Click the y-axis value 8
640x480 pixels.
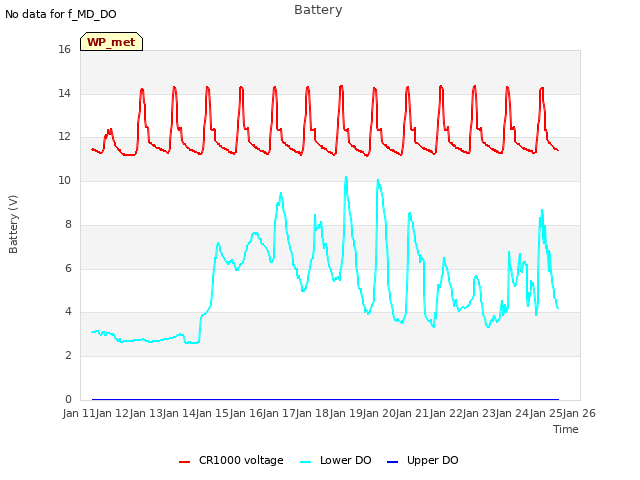pos(68,224)
